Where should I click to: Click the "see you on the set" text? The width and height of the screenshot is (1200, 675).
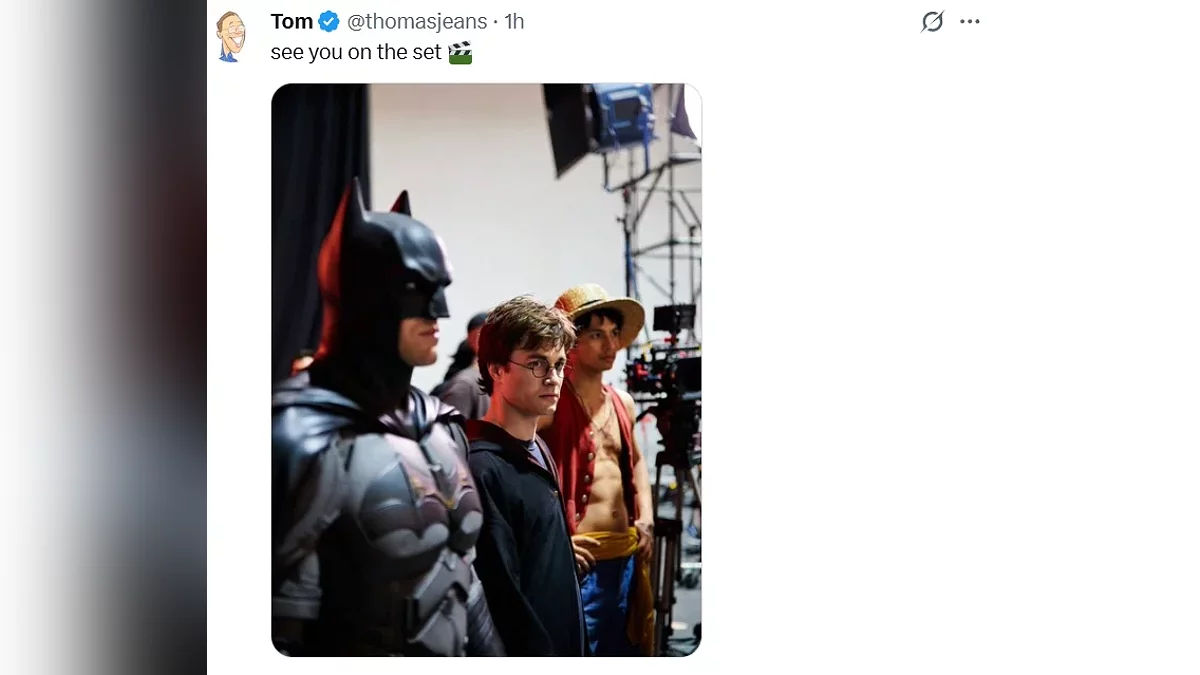click(x=355, y=53)
